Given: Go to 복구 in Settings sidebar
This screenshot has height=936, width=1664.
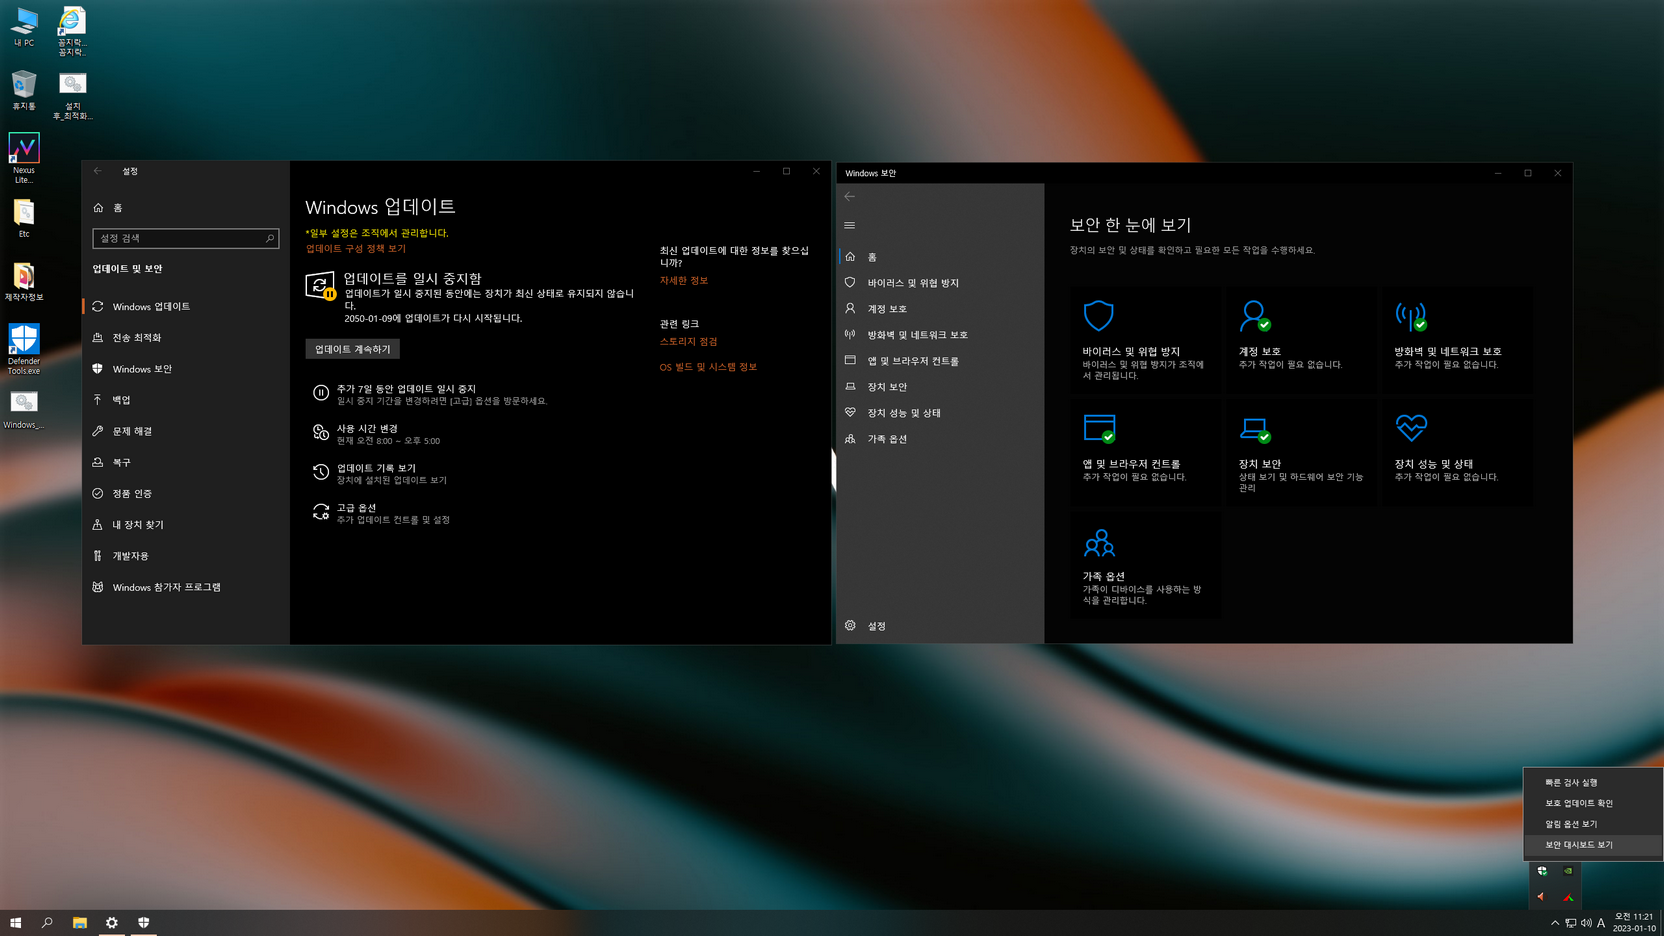Looking at the screenshot, I should [186, 462].
